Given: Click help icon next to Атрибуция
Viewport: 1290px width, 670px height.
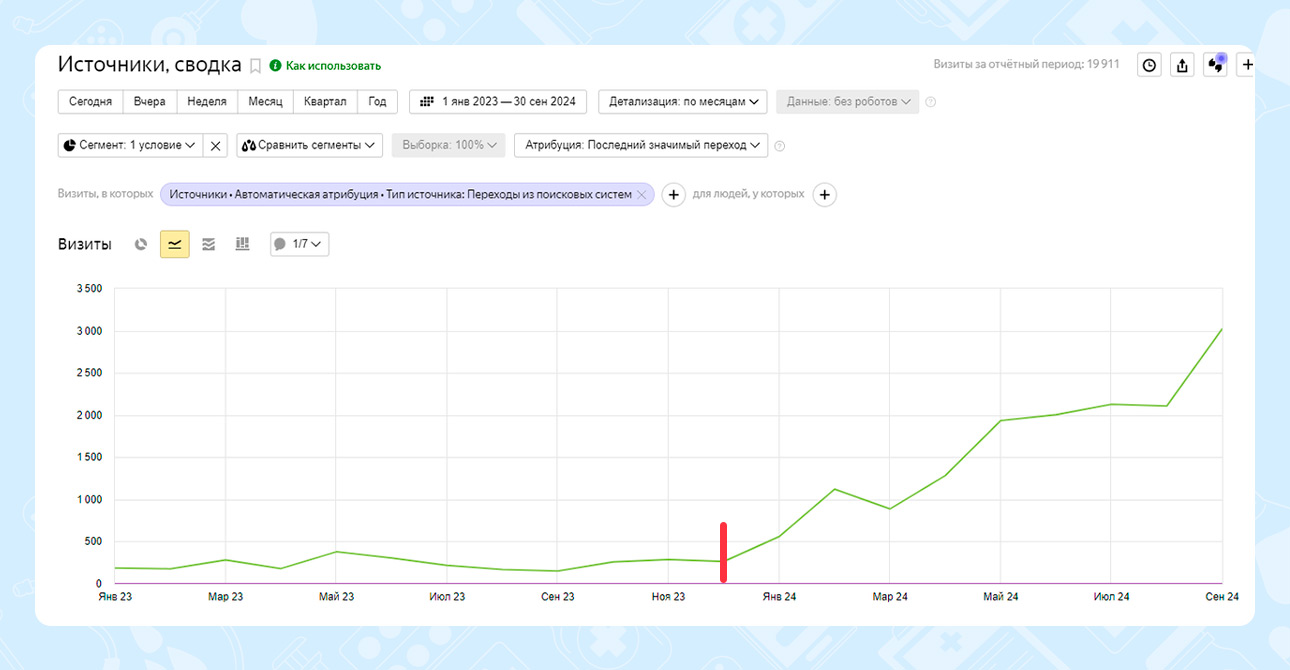Looking at the screenshot, I should 780,146.
